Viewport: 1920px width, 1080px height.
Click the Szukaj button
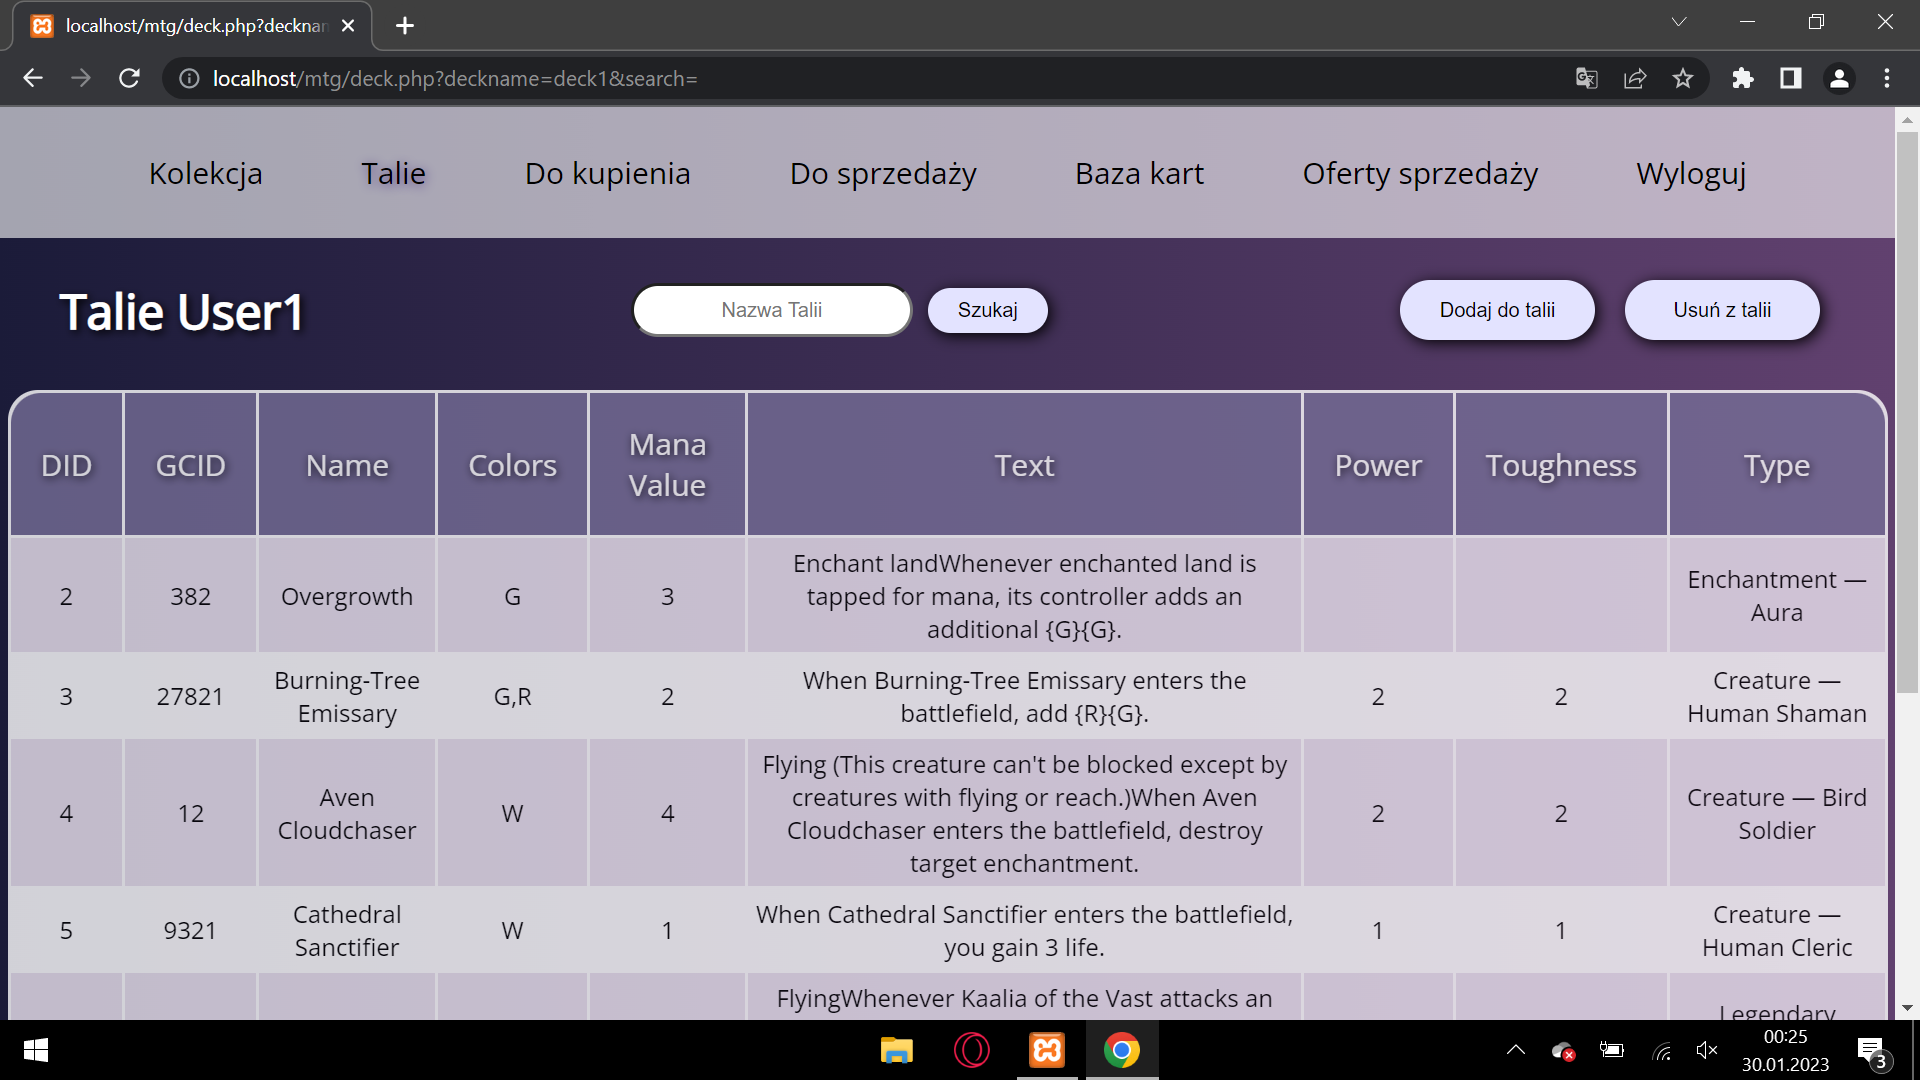coord(987,310)
